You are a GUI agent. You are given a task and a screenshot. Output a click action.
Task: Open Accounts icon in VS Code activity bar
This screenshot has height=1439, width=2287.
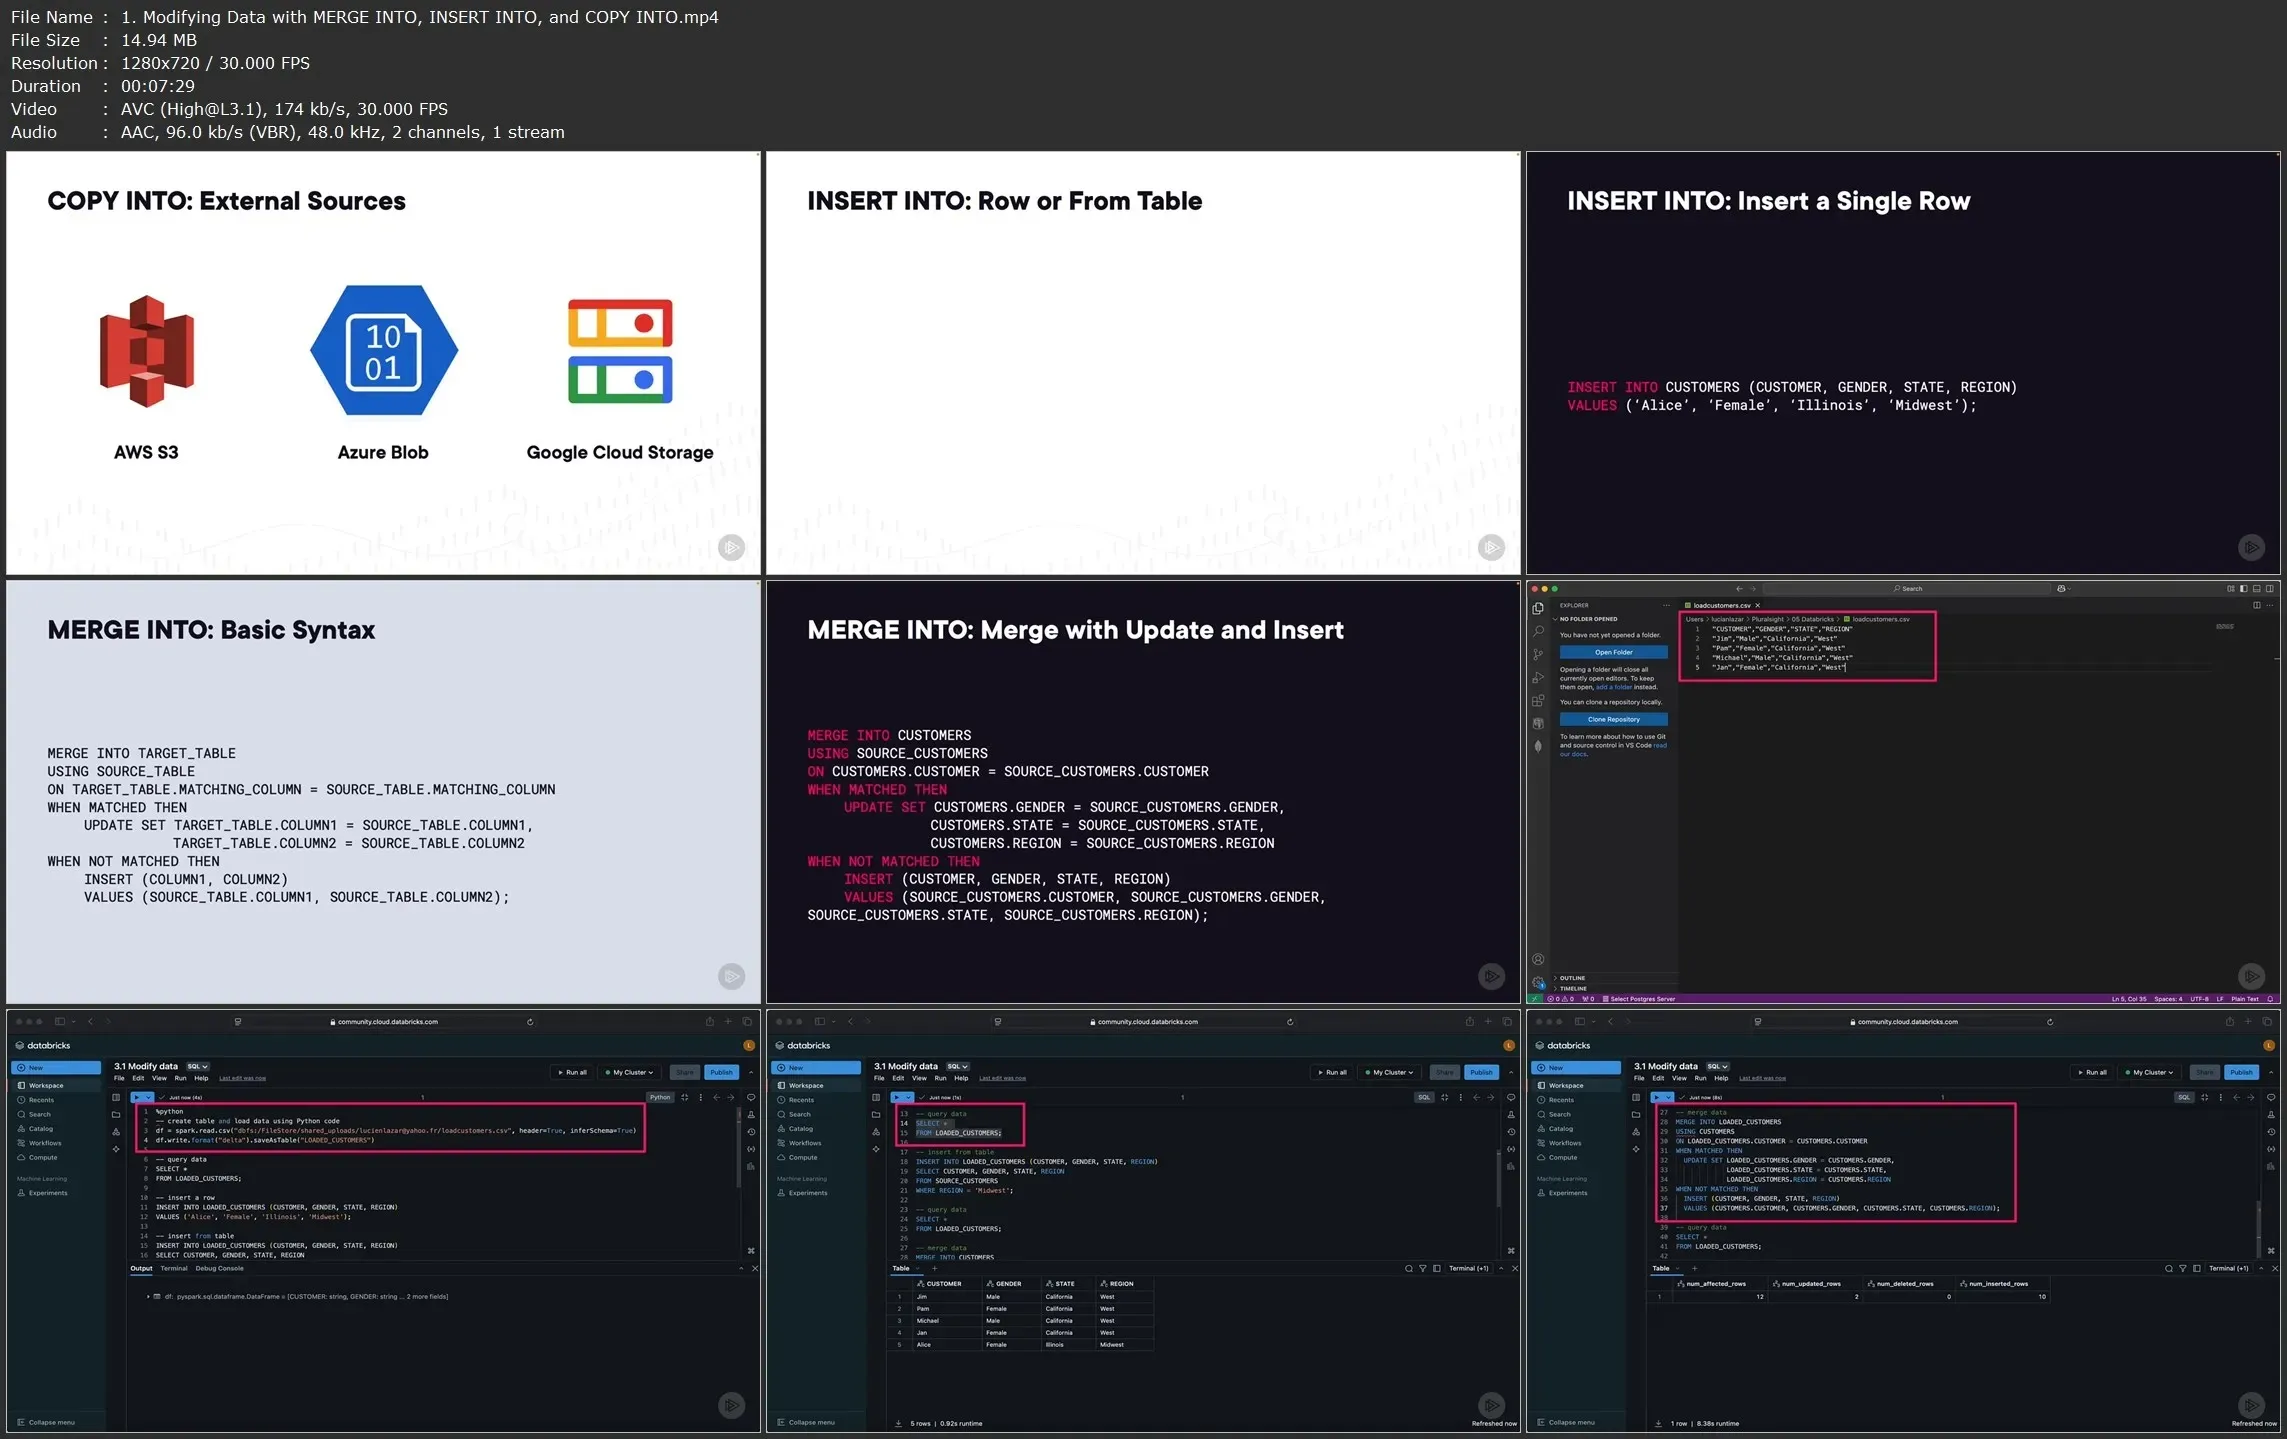[x=1538, y=960]
